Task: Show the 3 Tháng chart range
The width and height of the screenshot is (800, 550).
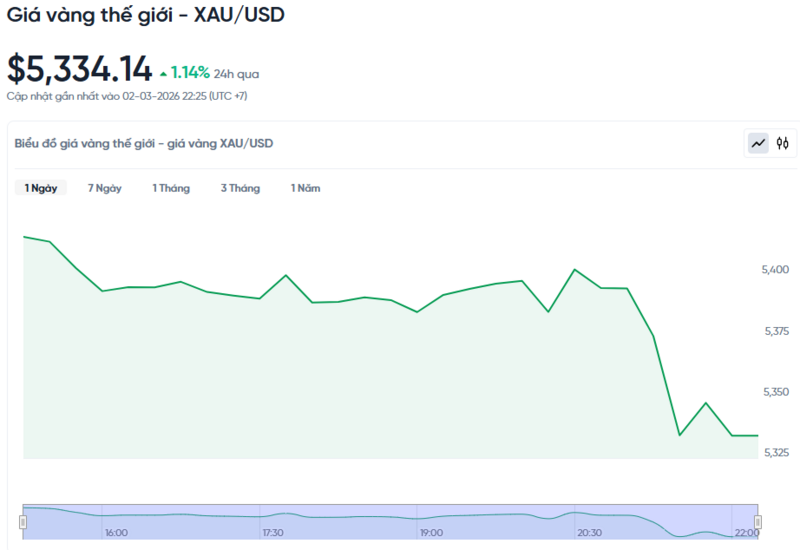Action: coord(240,188)
